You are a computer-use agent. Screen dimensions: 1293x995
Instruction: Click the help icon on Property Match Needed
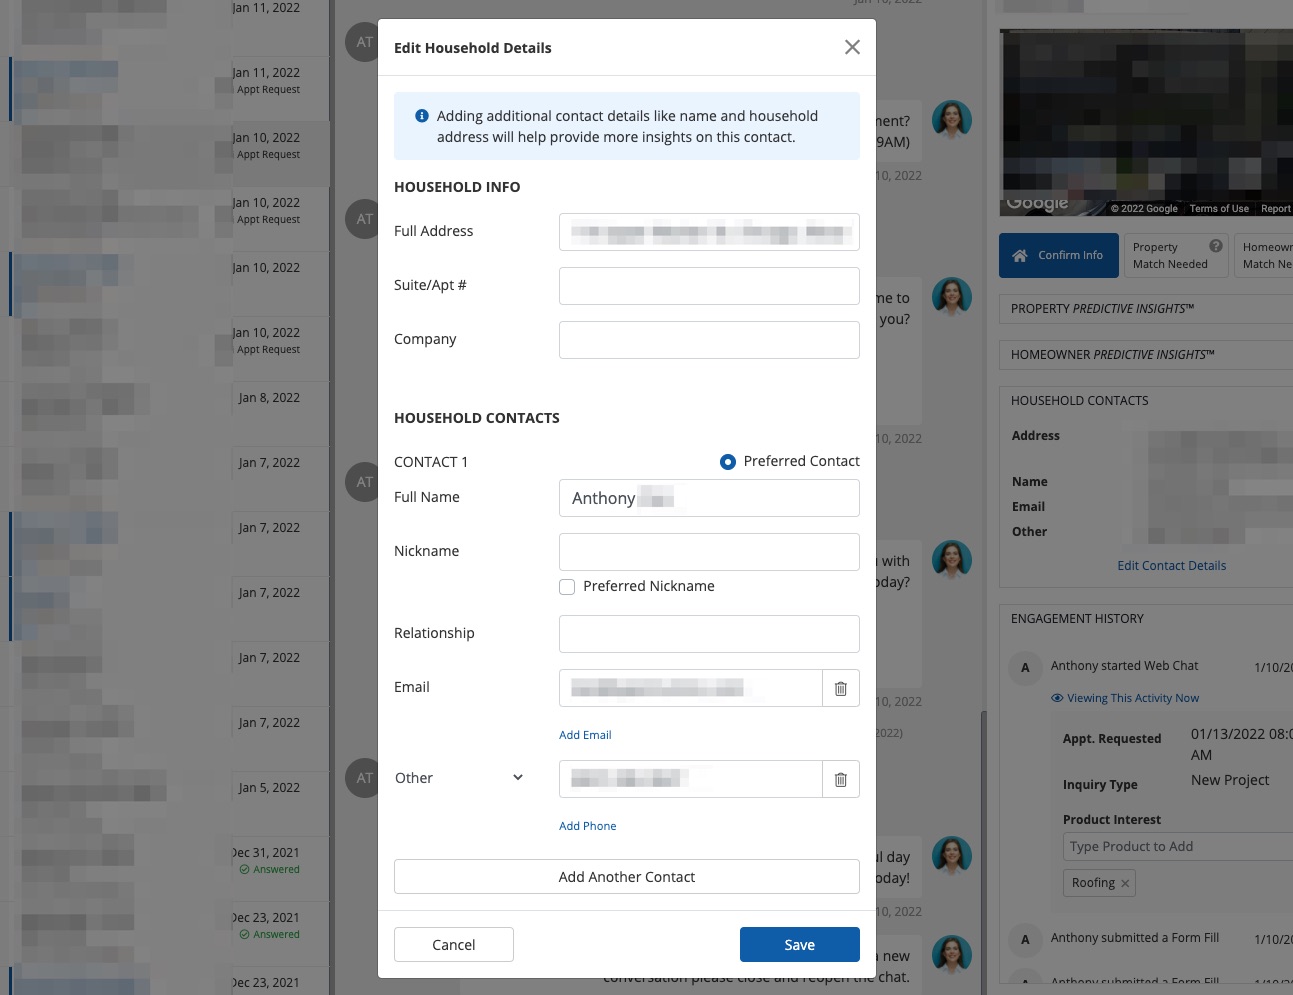click(1216, 246)
